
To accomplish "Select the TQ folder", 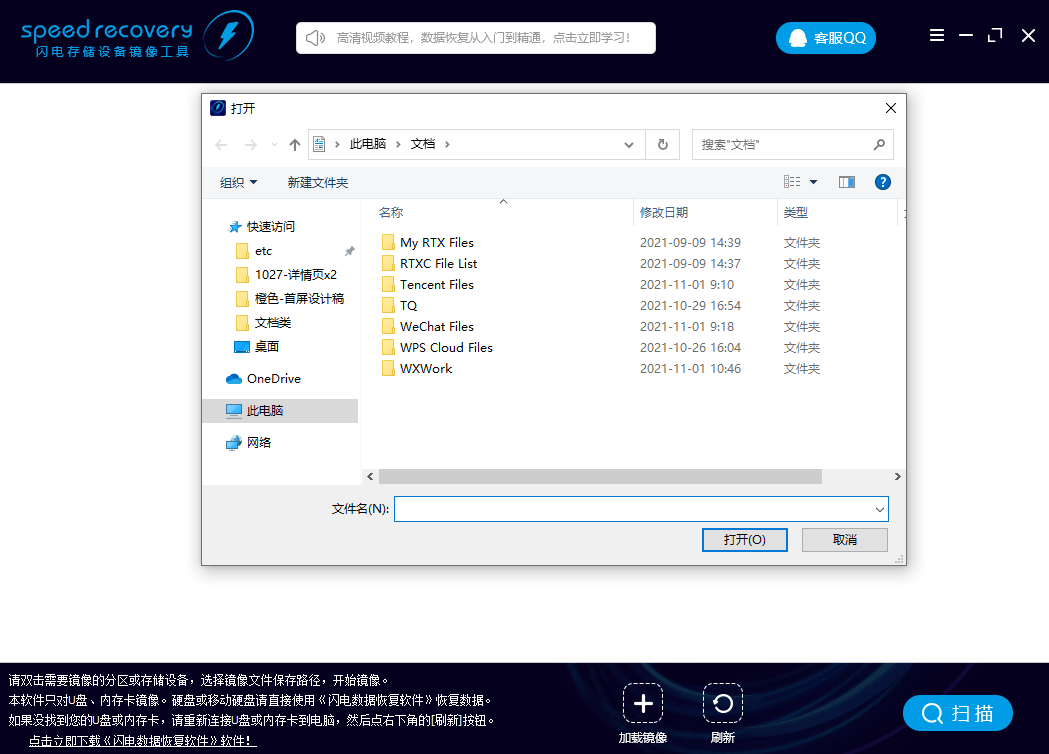I will (408, 306).
